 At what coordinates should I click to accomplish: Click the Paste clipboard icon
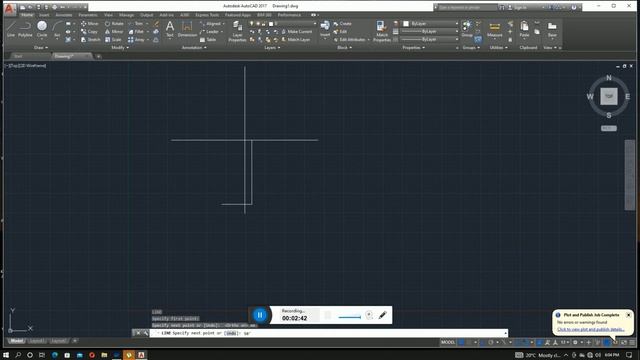[524, 29]
